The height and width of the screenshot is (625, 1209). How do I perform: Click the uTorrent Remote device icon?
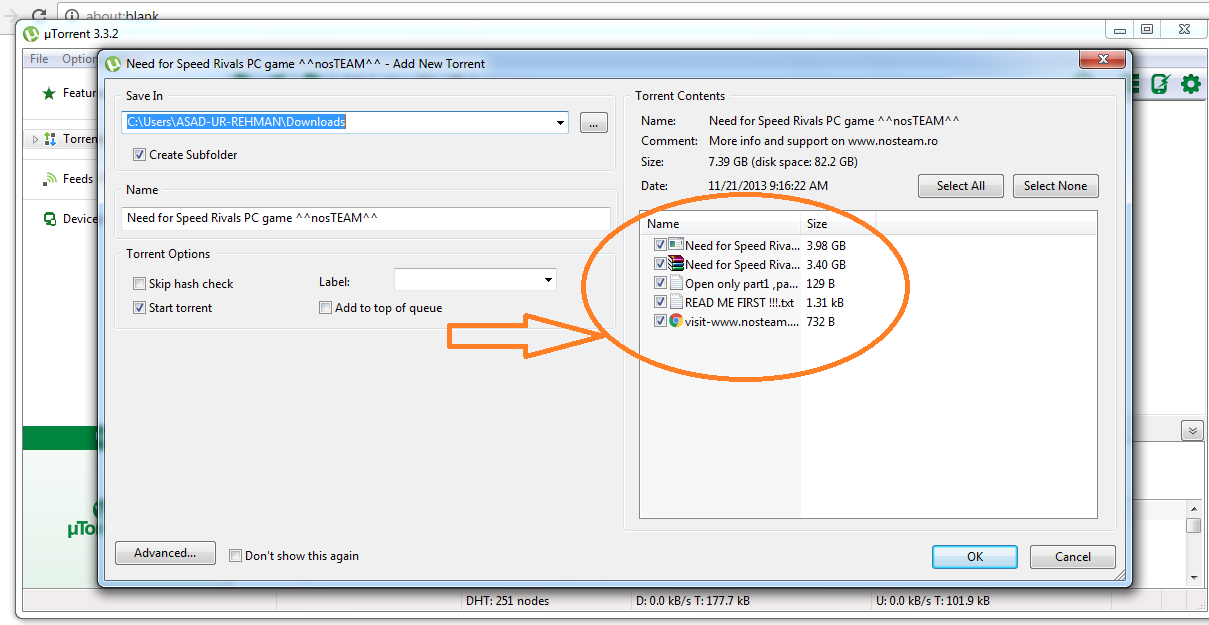click(1160, 84)
